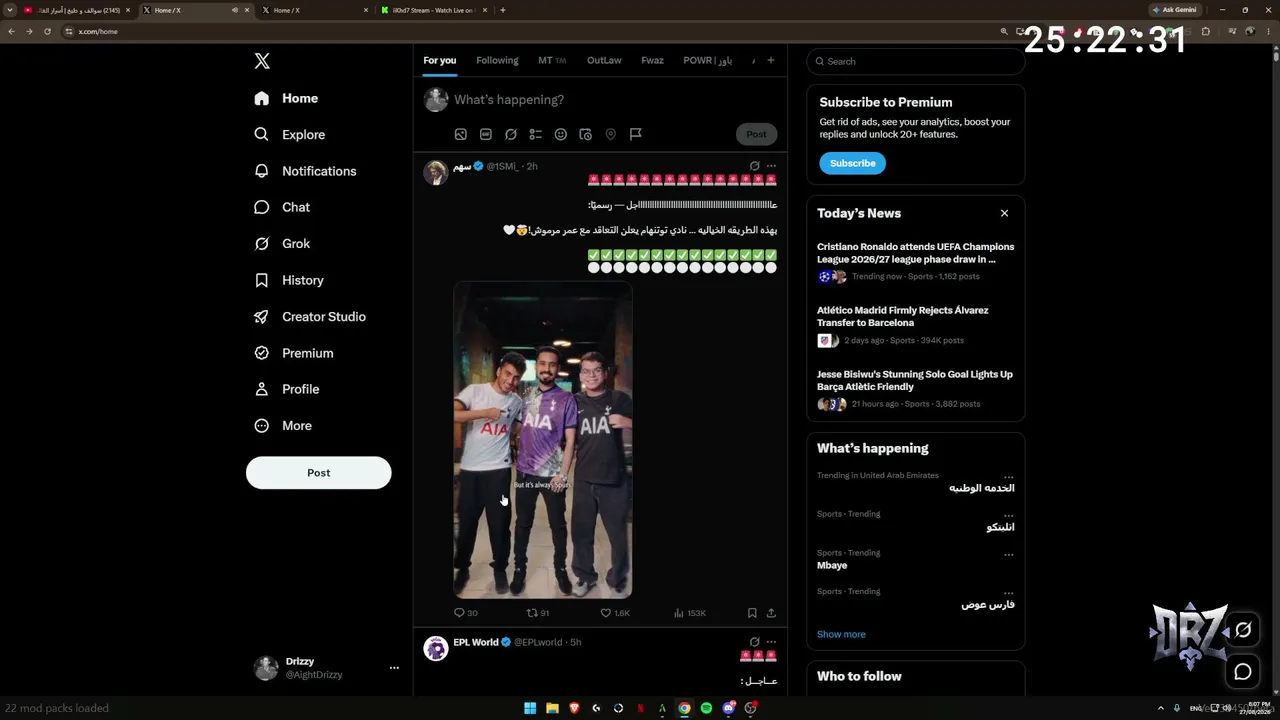Open options for اتلتيكو trend

point(1008,514)
